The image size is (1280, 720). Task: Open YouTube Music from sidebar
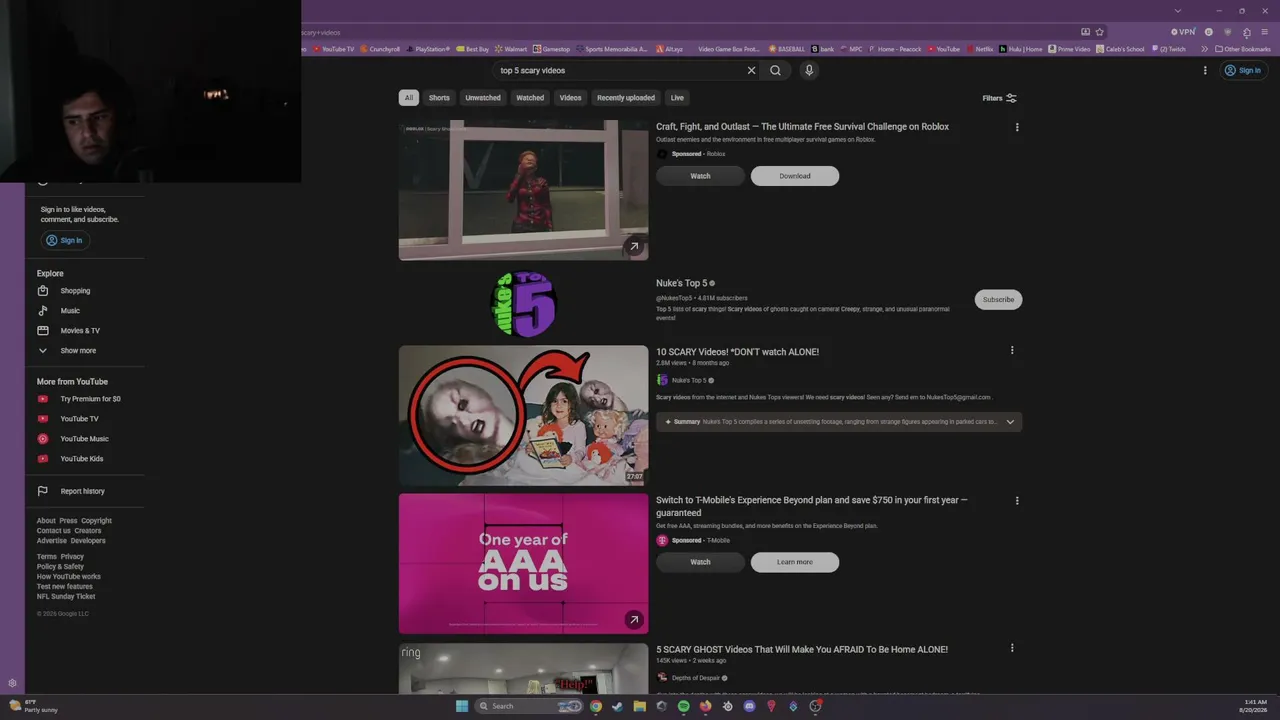pyautogui.click(x=84, y=439)
